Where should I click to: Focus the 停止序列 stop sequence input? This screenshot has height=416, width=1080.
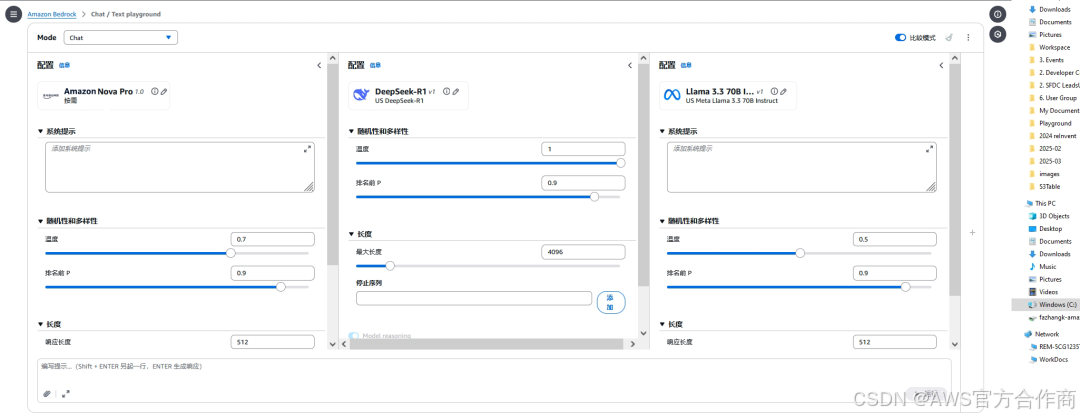[474, 298]
